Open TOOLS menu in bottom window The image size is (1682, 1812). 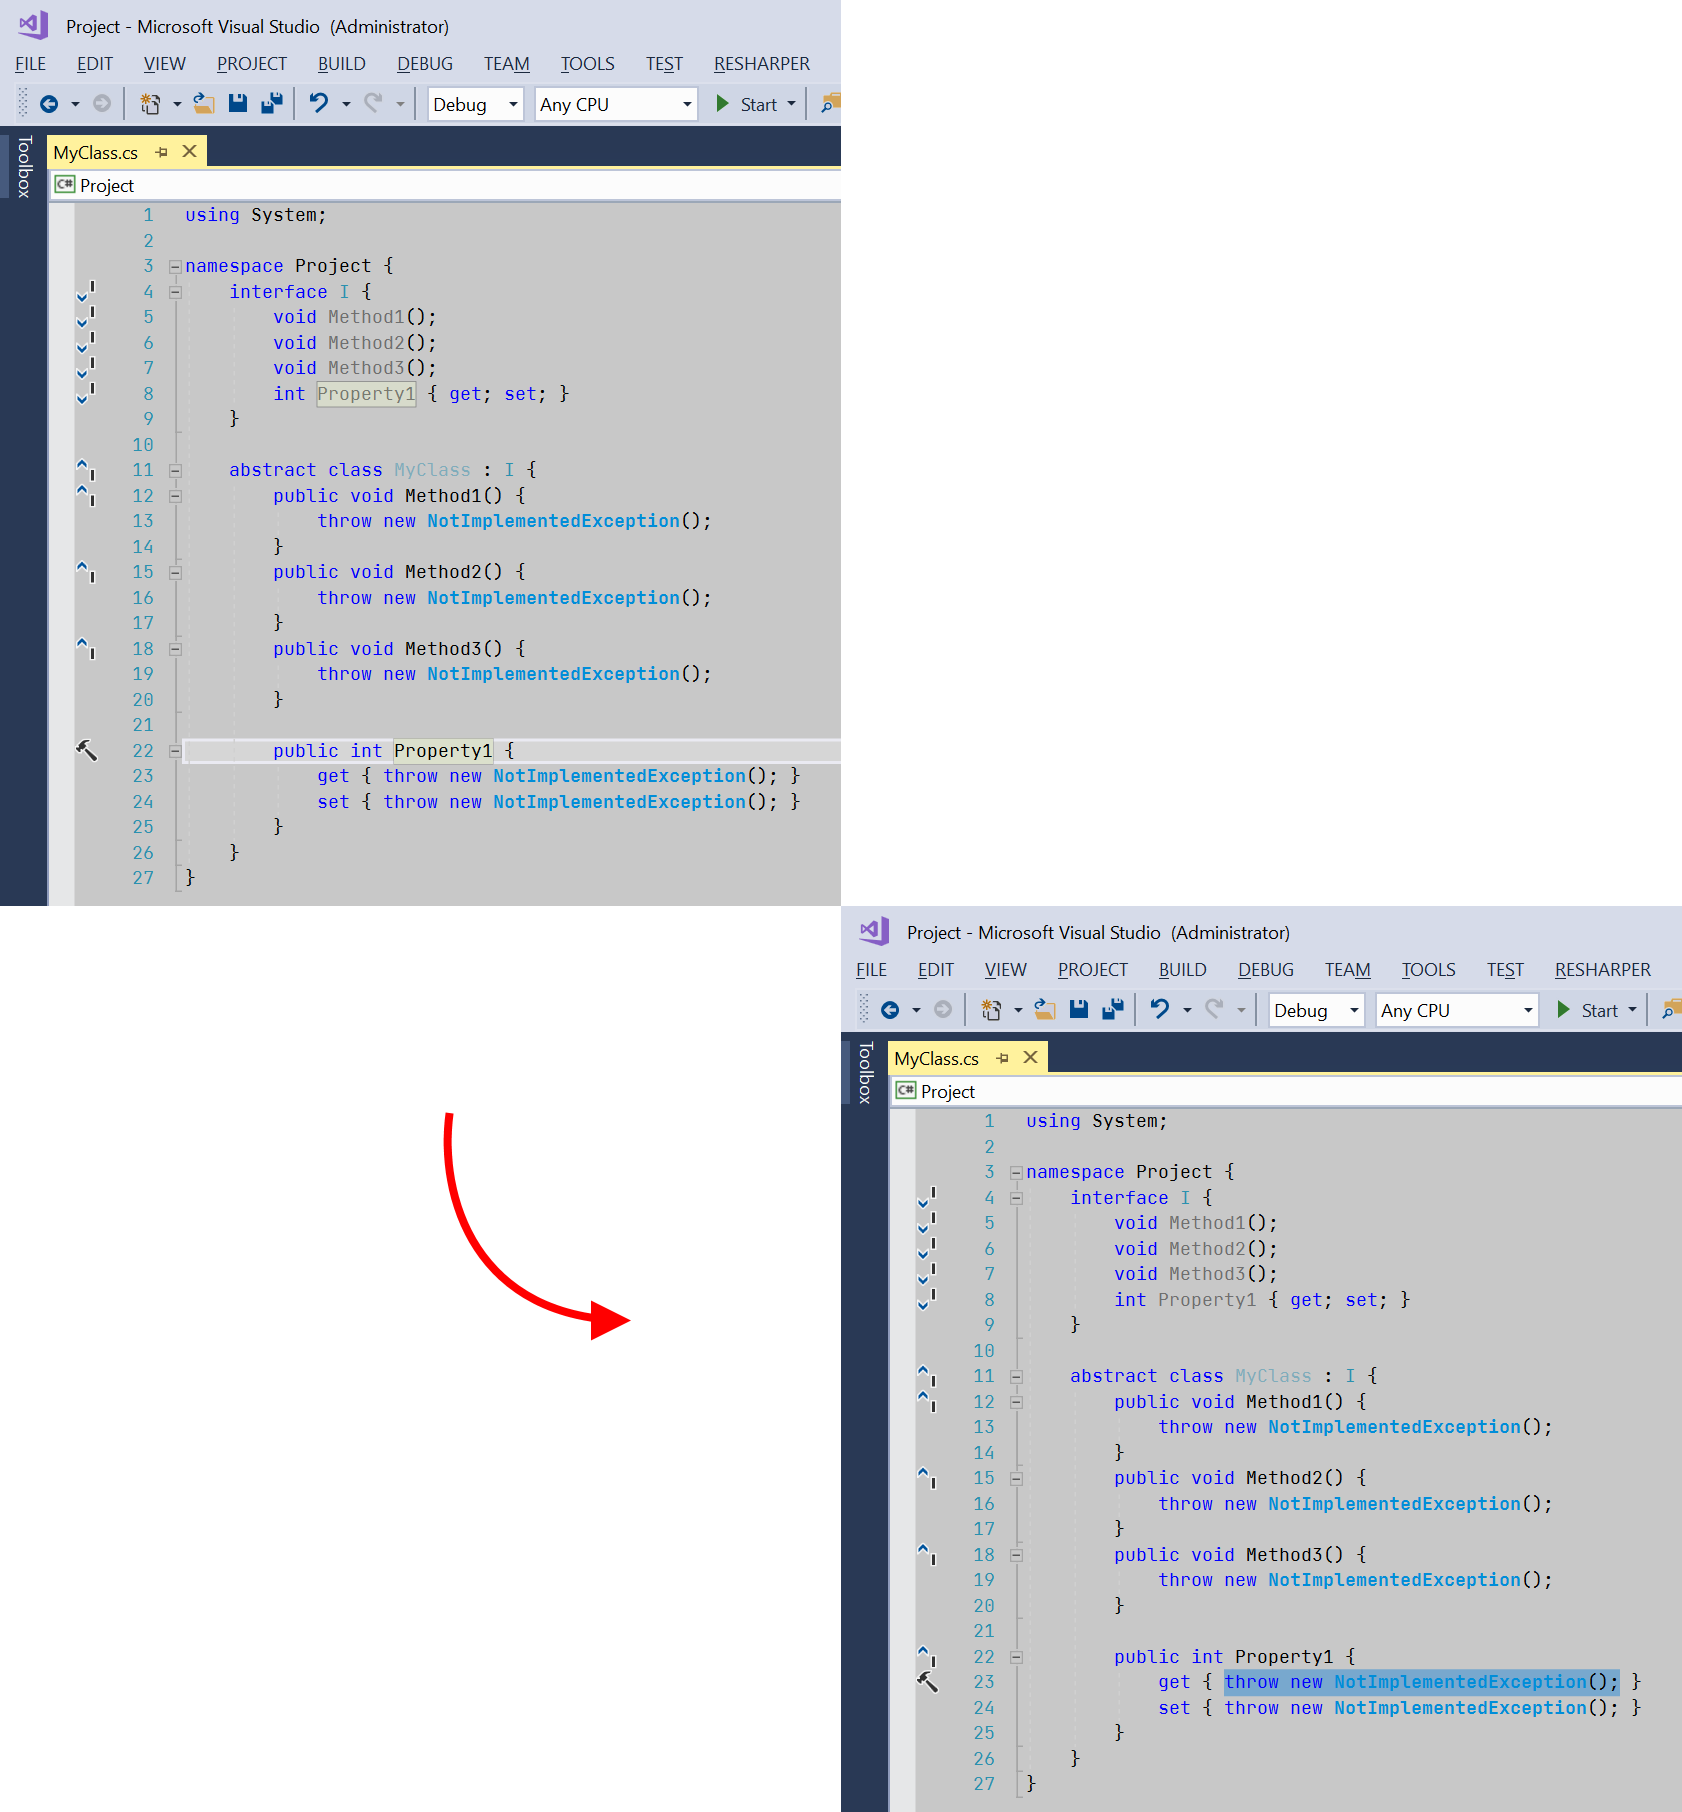[x=1428, y=969]
